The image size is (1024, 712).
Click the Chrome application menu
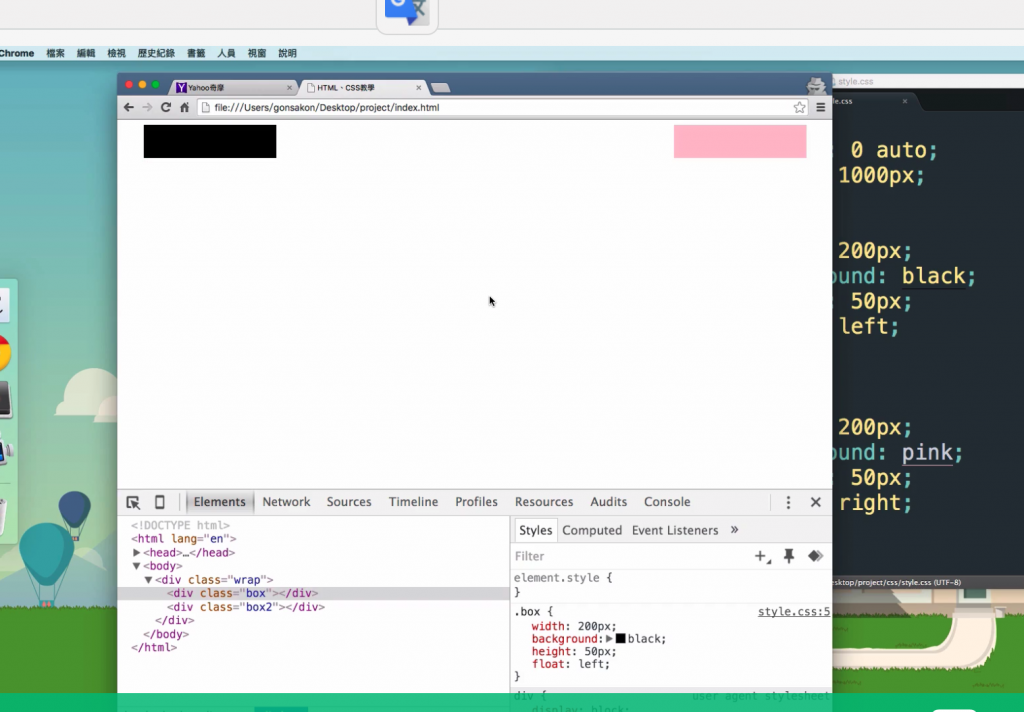(x=16, y=53)
